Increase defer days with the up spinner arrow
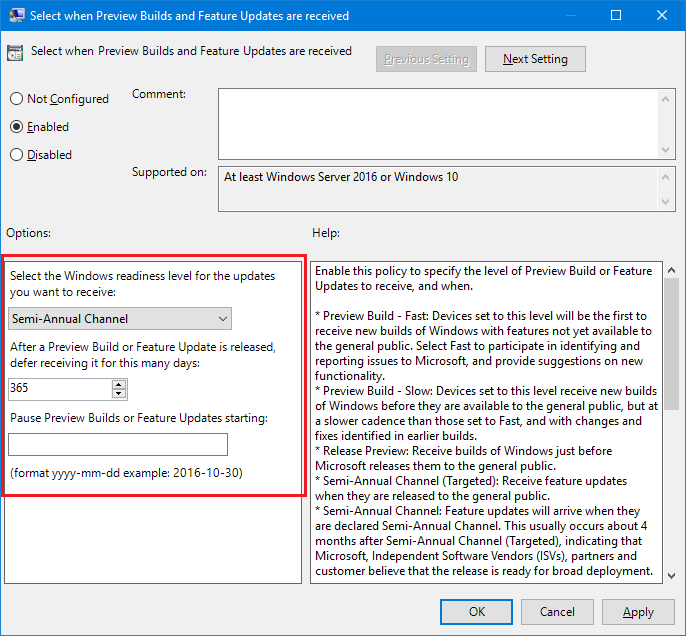 [119, 384]
